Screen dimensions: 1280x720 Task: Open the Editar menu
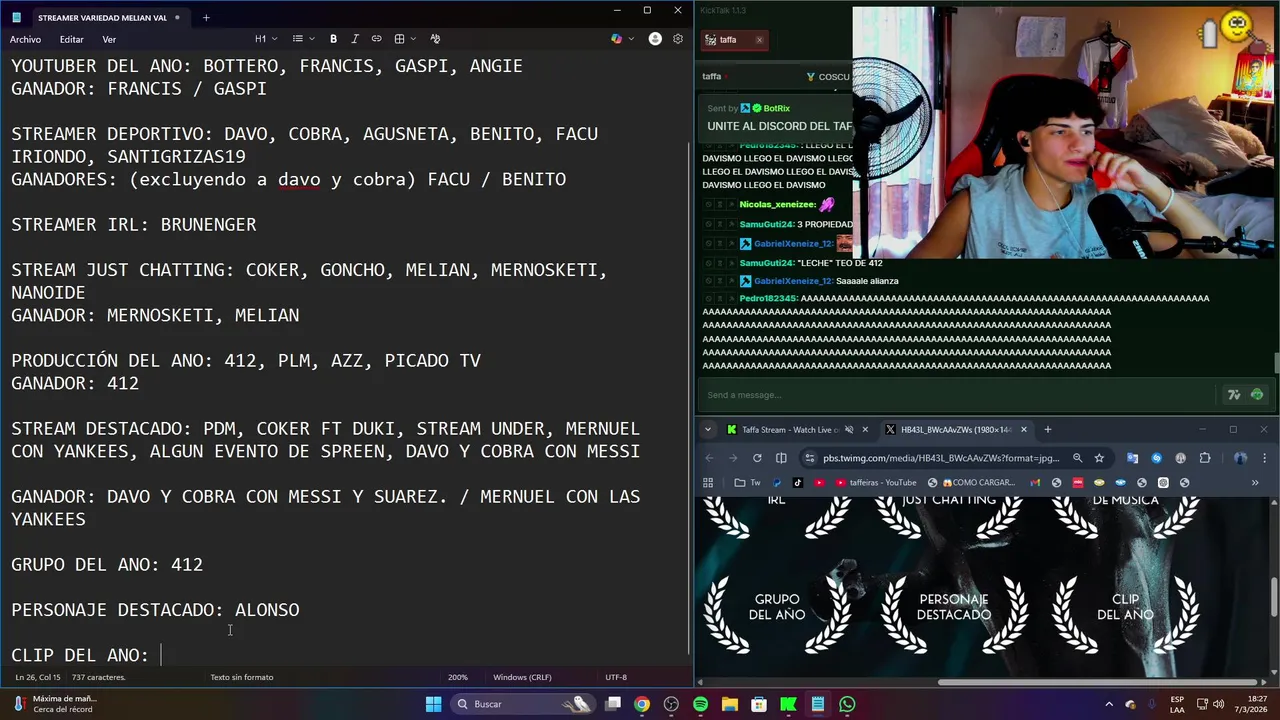(71, 39)
